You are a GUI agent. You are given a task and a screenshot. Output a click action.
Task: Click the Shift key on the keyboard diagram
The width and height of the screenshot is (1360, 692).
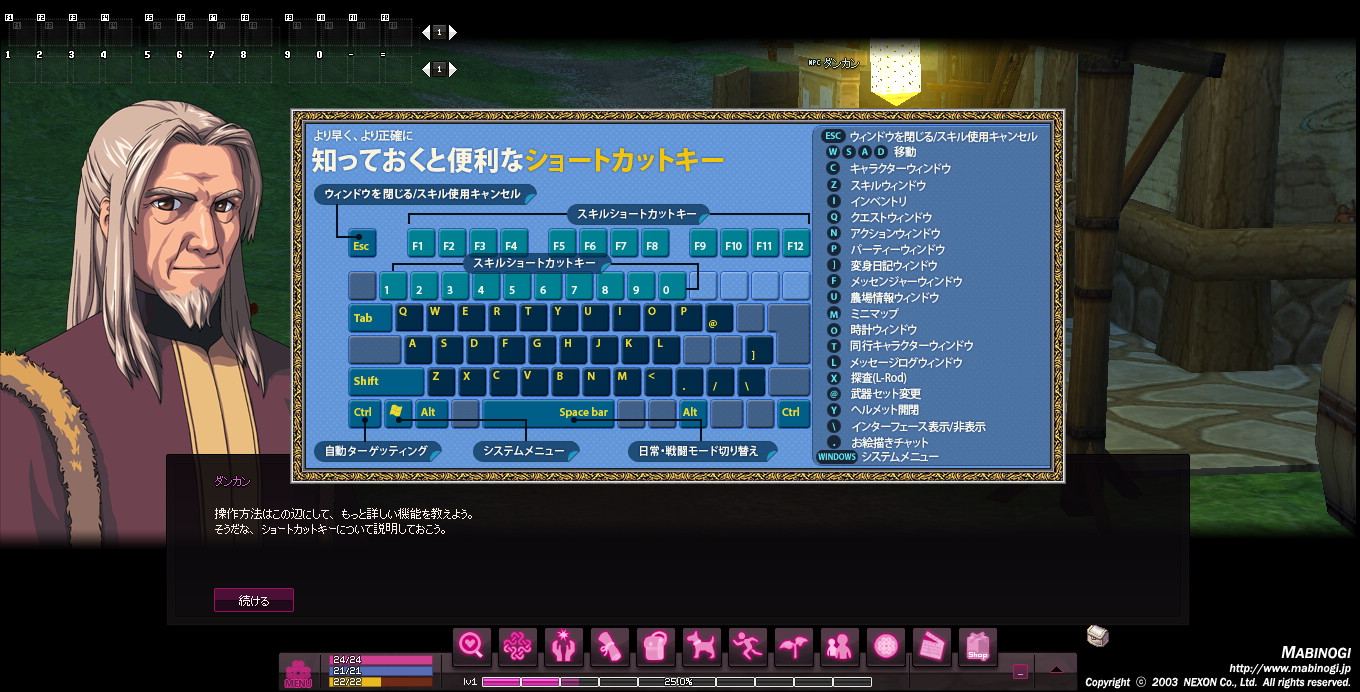pyautogui.click(x=386, y=381)
